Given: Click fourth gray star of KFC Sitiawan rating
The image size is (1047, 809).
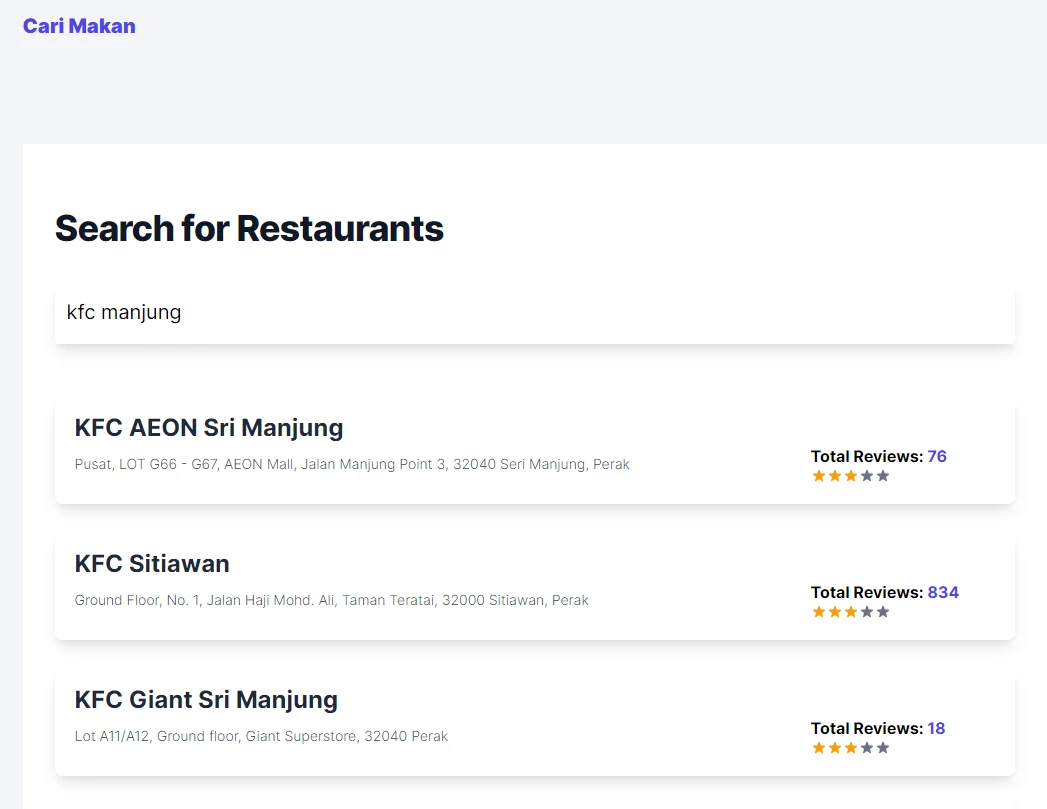Looking at the screenshot, I should [x=867, y=612].
